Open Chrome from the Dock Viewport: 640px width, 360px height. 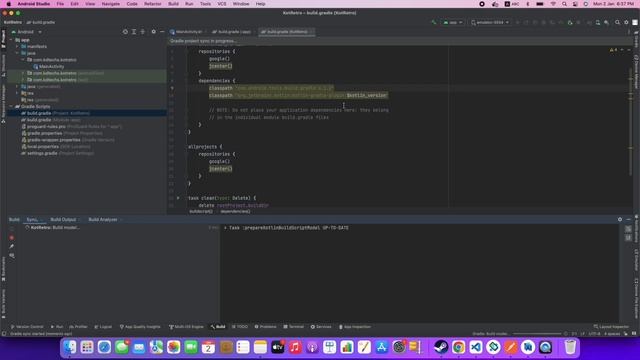(x=458, y=347)
